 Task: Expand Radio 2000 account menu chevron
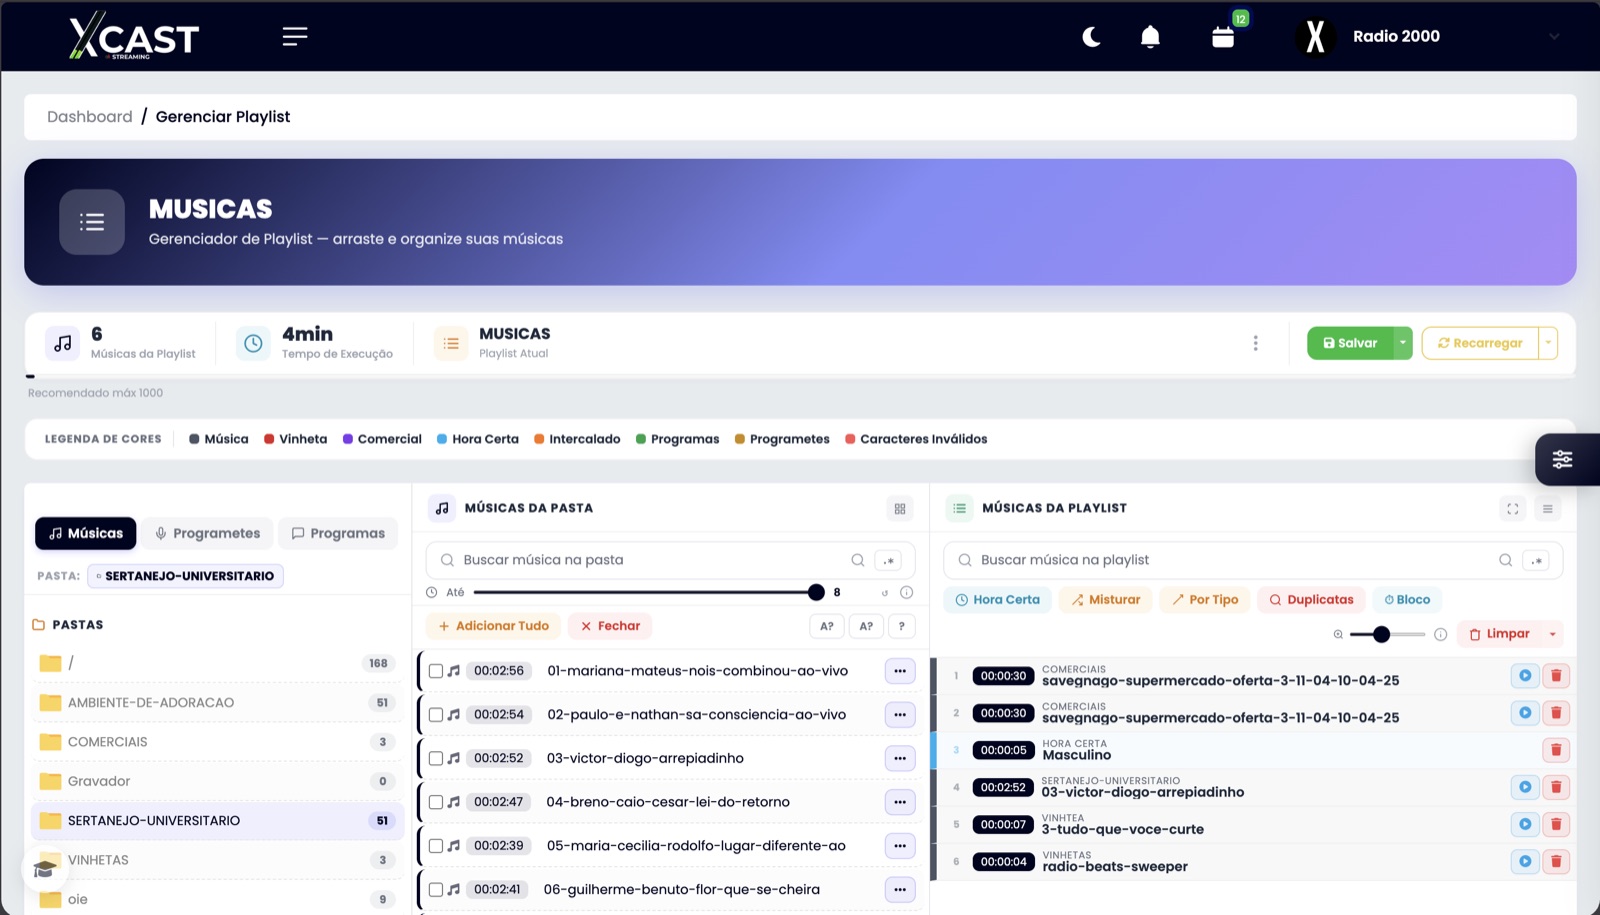(1554, 37)
